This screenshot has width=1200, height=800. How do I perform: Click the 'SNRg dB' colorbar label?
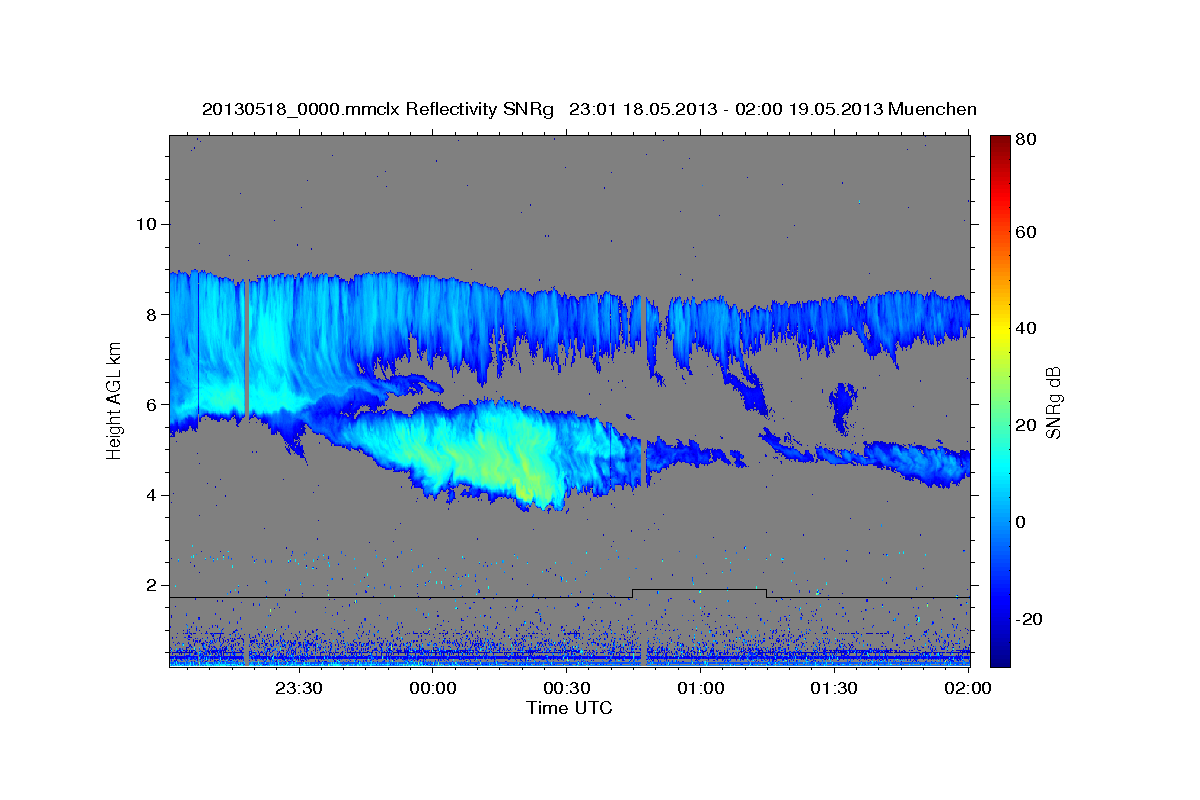(x=1053, y=403)
